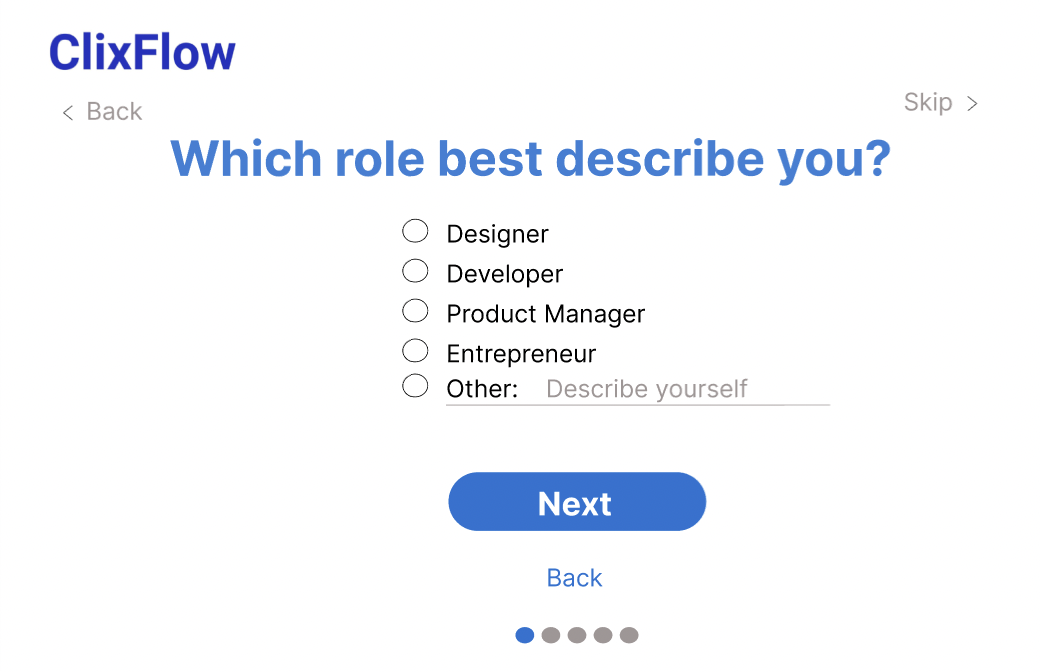
Task: Select the fourth pagination dot
Action: [x=602, y=635]
